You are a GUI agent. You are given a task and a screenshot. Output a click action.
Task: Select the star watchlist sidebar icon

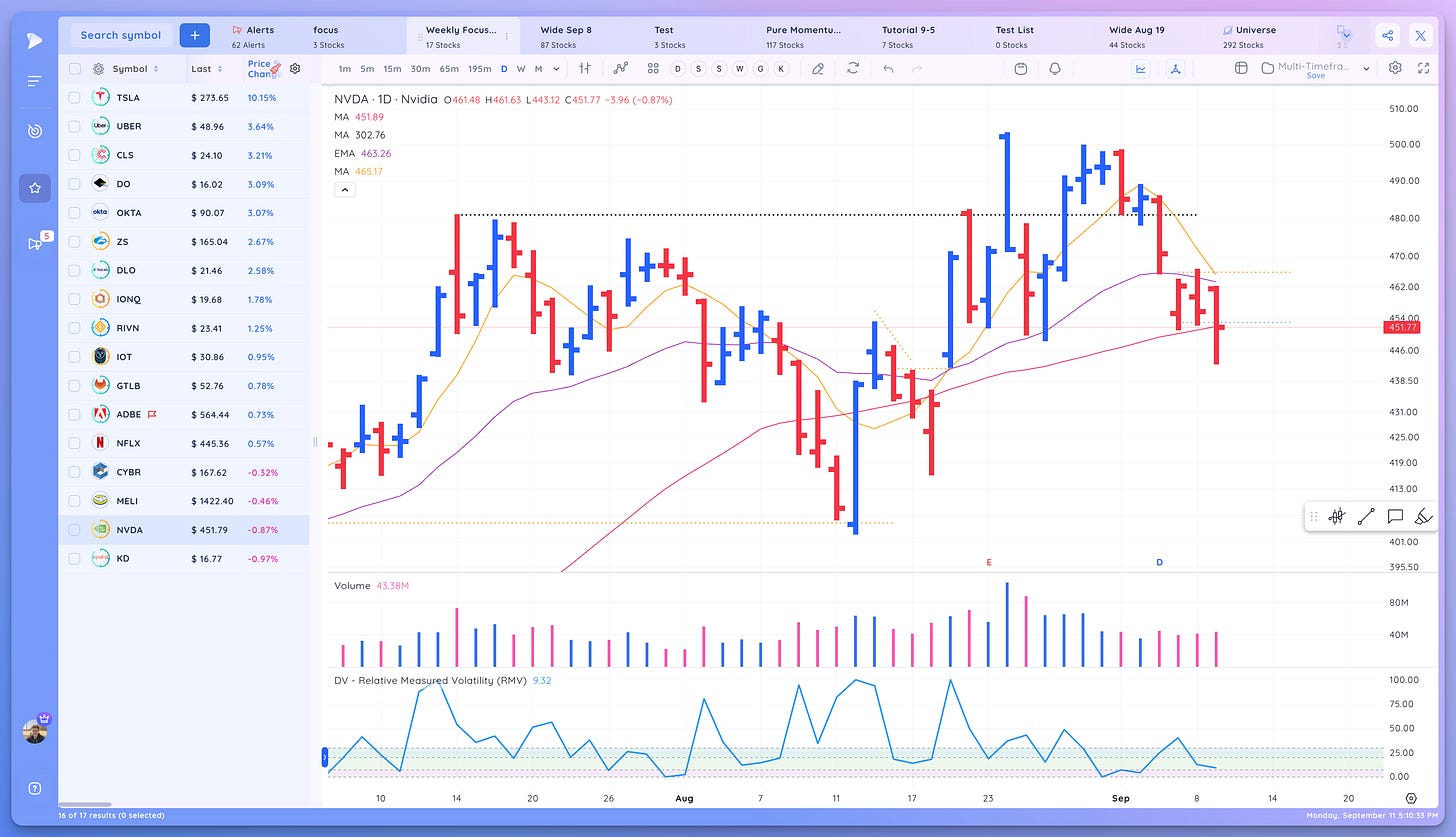[x=35, y=188]
